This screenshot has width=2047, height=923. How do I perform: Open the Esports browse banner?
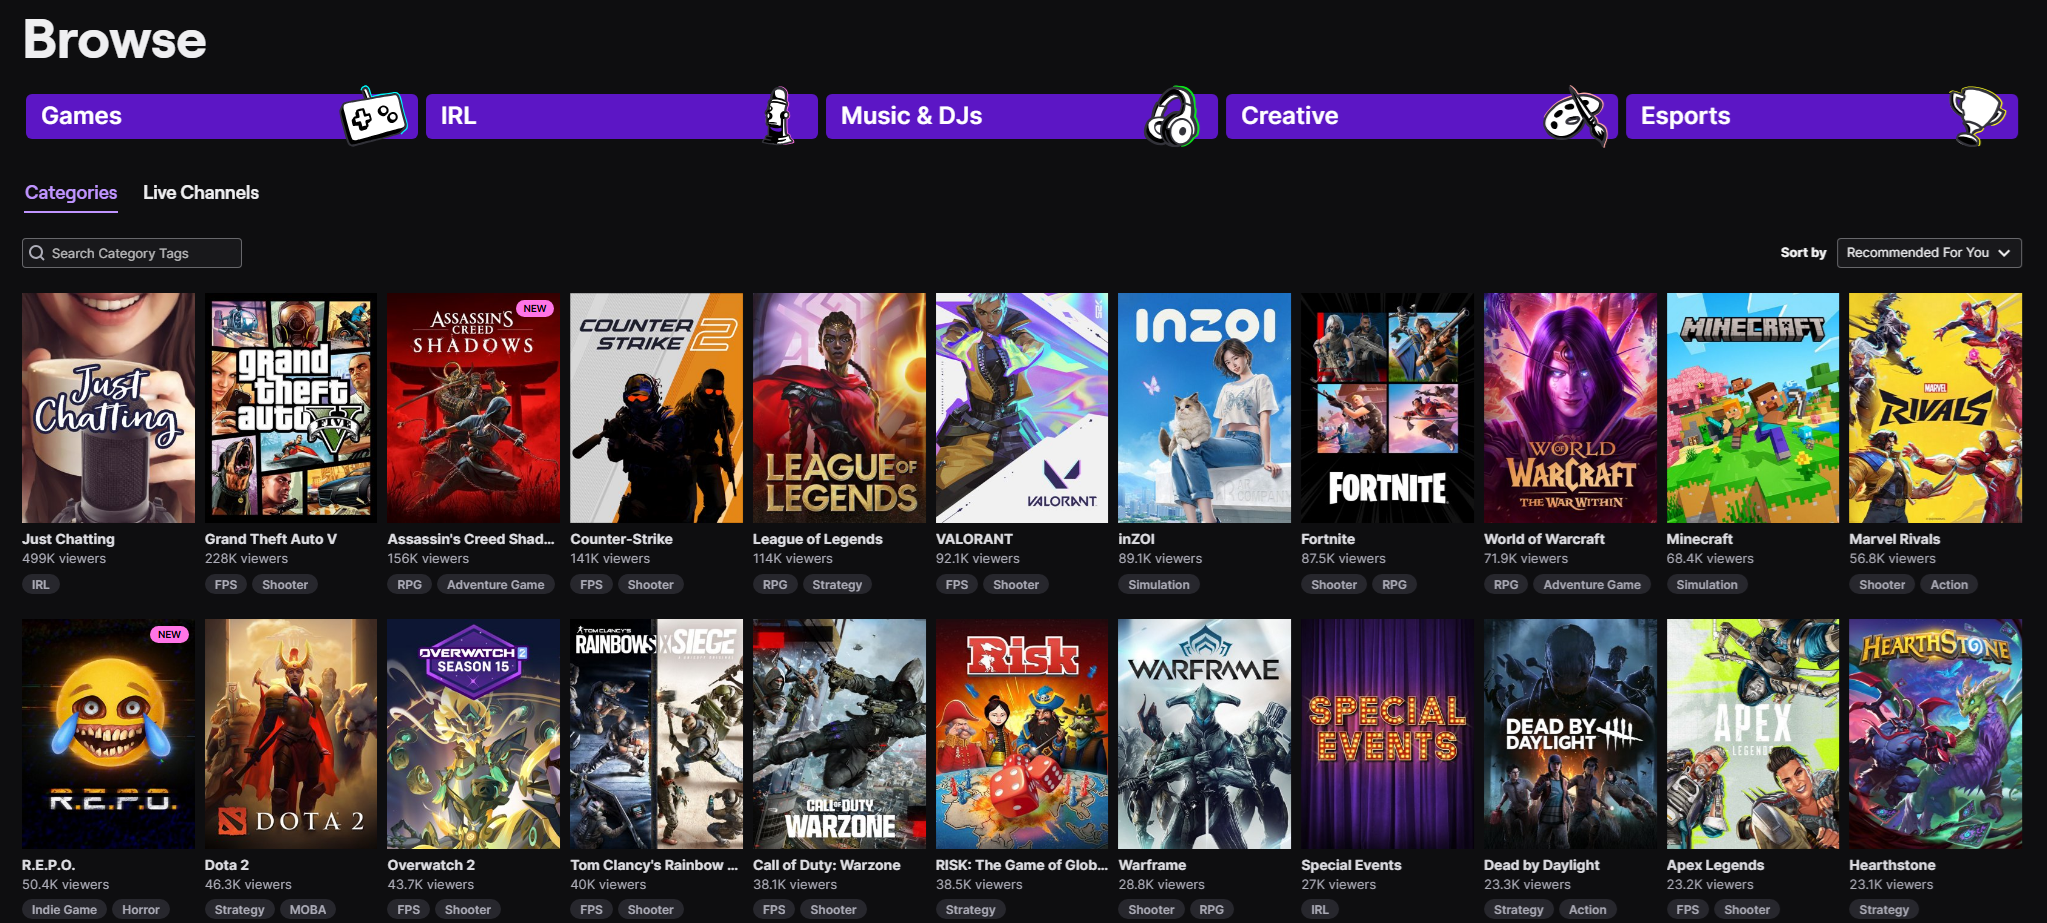(1822, 116)
